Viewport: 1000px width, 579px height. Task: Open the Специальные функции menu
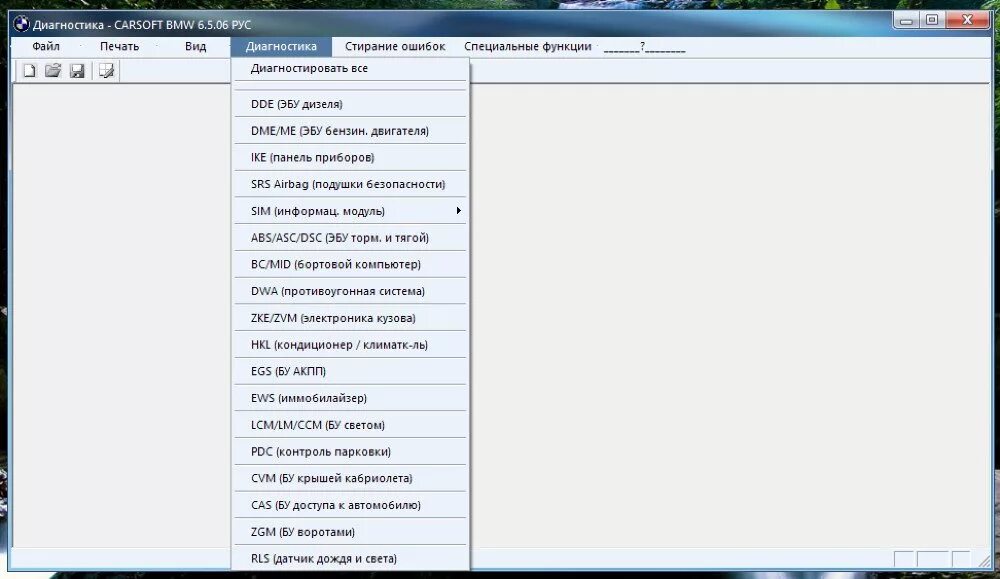click(x=527, y=47)
